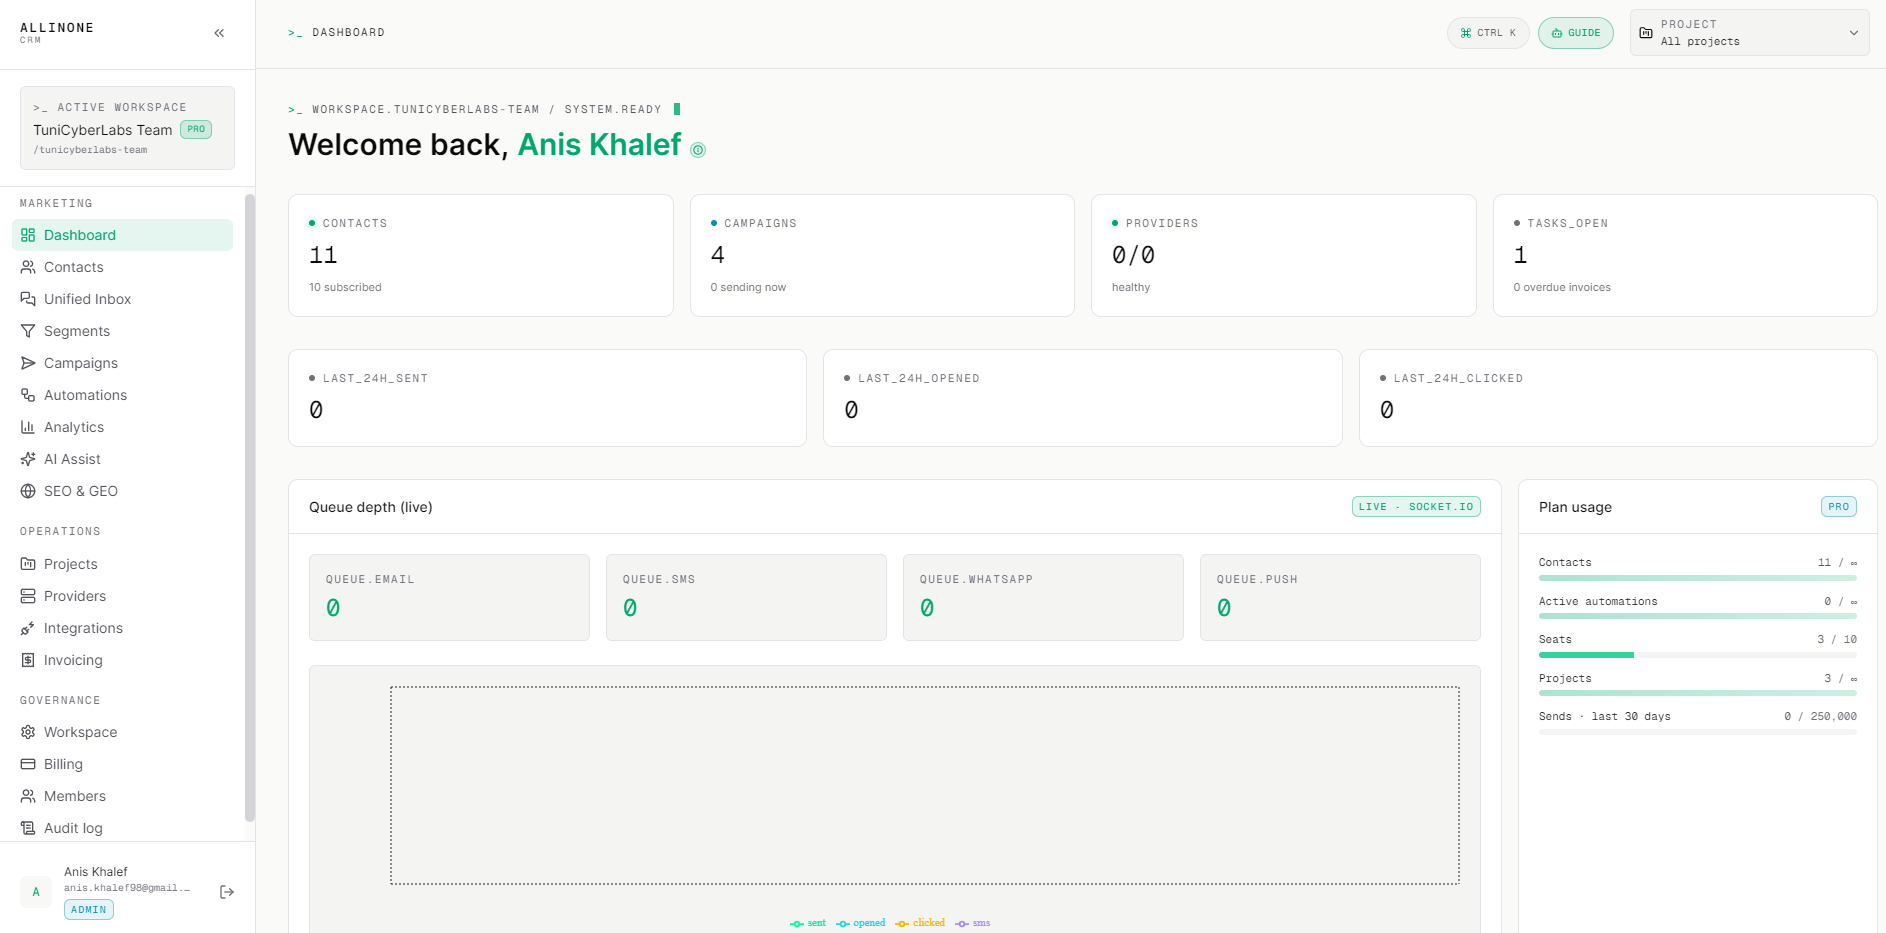
Task: Click the Providers server icon
Action: 28,596
